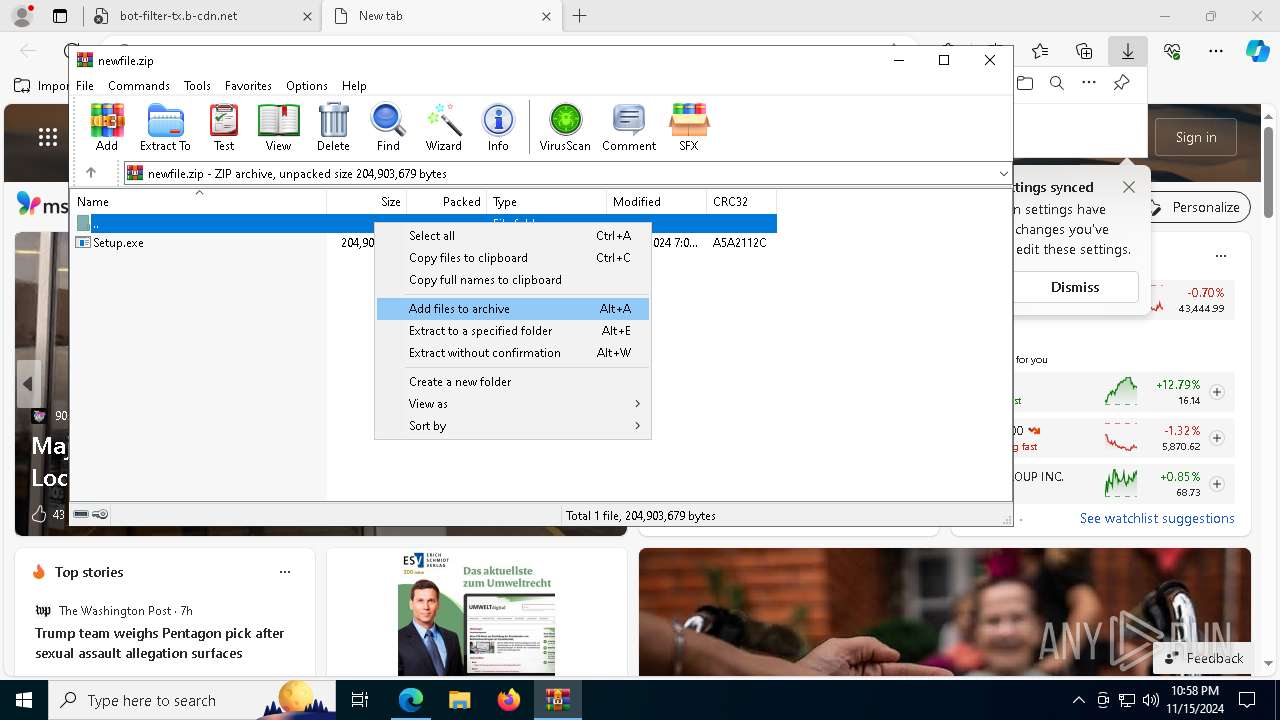The height and width of the screenshot is (720, 1280).
Task: Sort by the Size column header
Action: 366,202
